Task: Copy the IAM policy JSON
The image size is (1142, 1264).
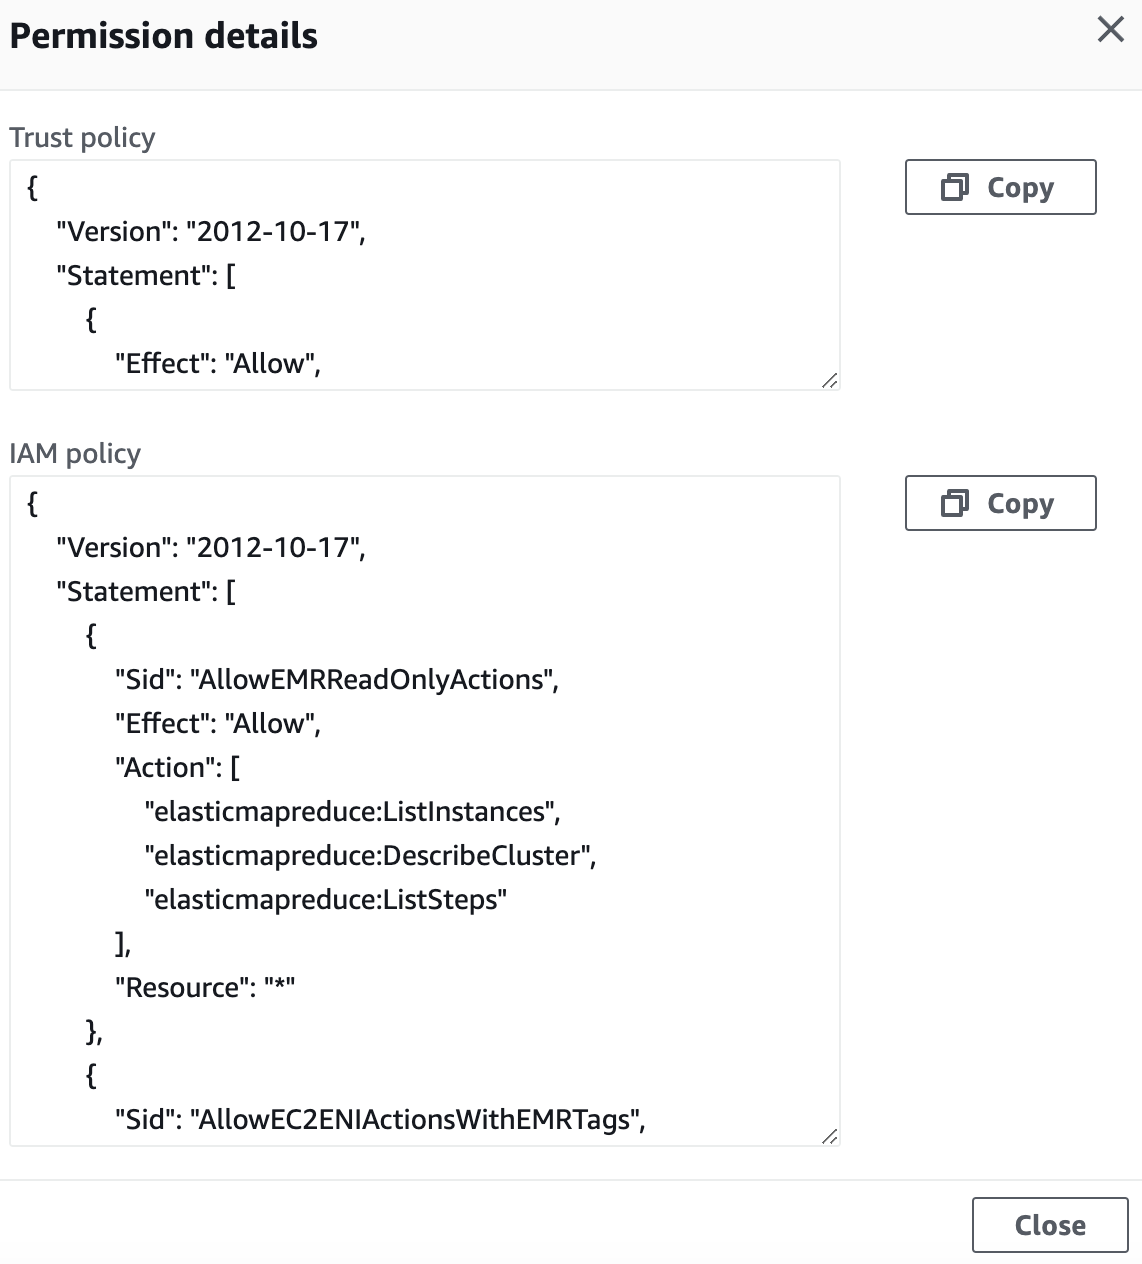Action: [1000, 503]
